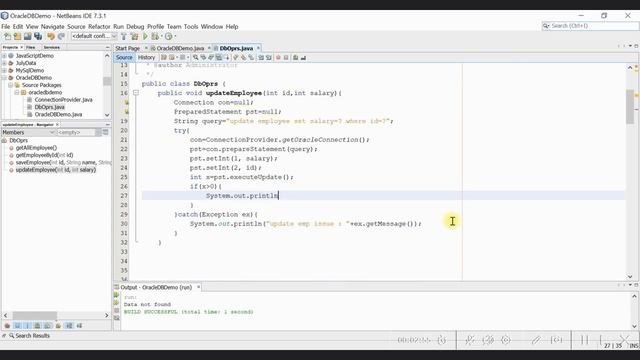Select getAllEmployee() in Navigator
The image size is (640, 360).
point(36,148)
